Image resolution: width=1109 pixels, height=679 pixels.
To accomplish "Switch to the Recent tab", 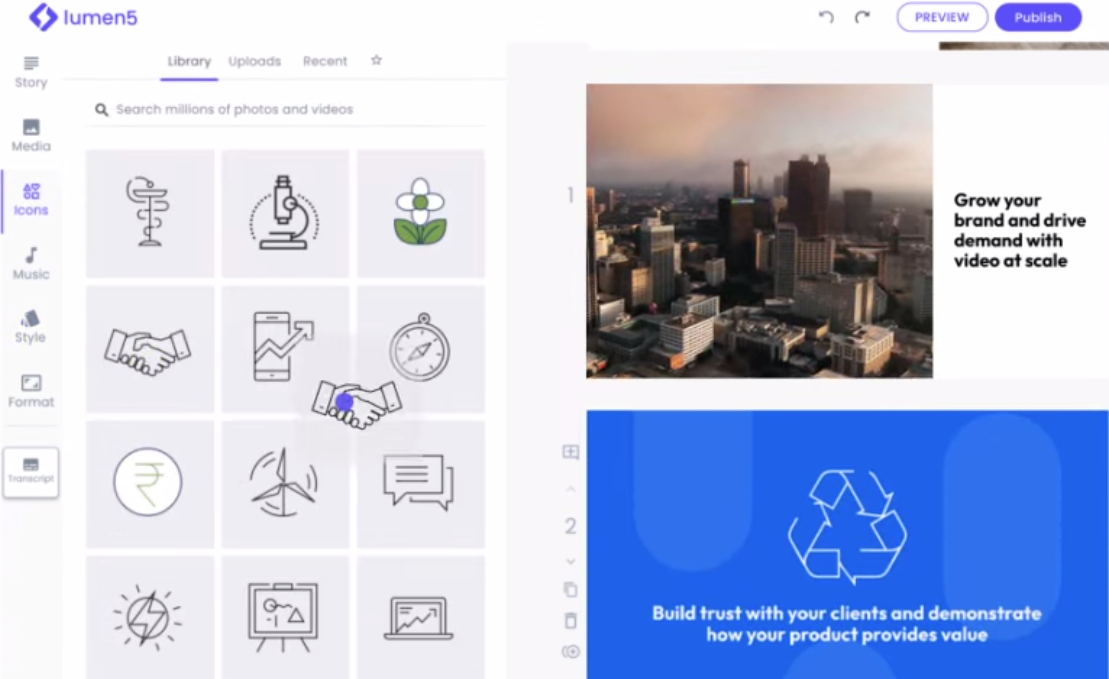I will (x=325, y=61).
